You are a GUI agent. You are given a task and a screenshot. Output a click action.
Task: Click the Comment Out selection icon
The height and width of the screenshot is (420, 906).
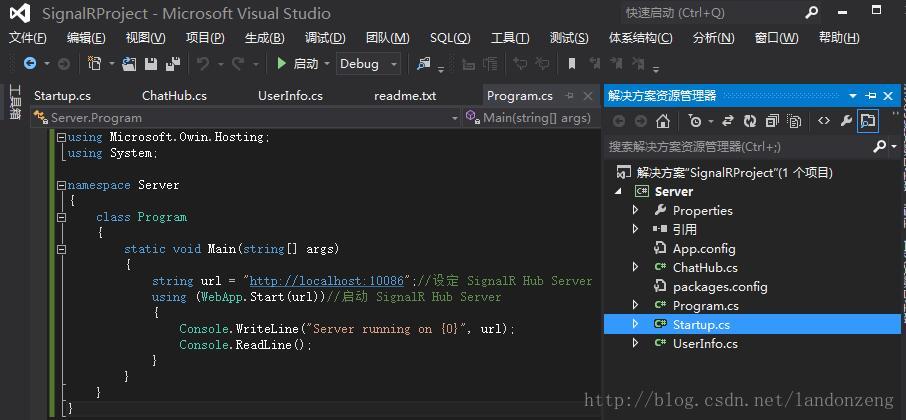pyautogui.click(x=520, y=64)
